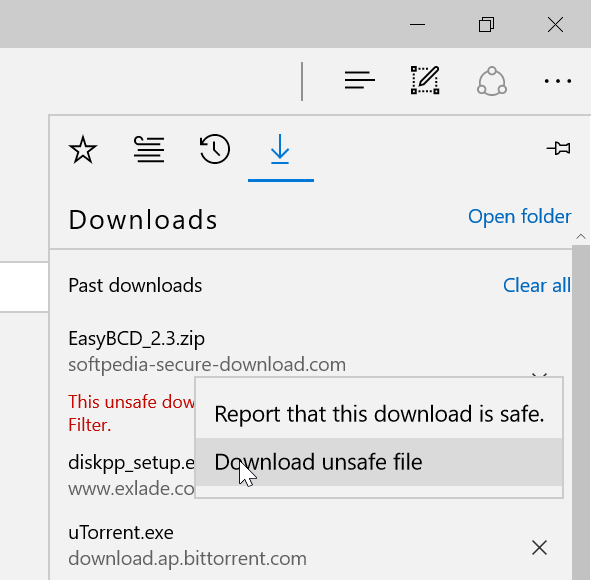The width and height of the screenshot is (591, 580).
Task: Click the Past downloads heading
Action: point(135,285)
